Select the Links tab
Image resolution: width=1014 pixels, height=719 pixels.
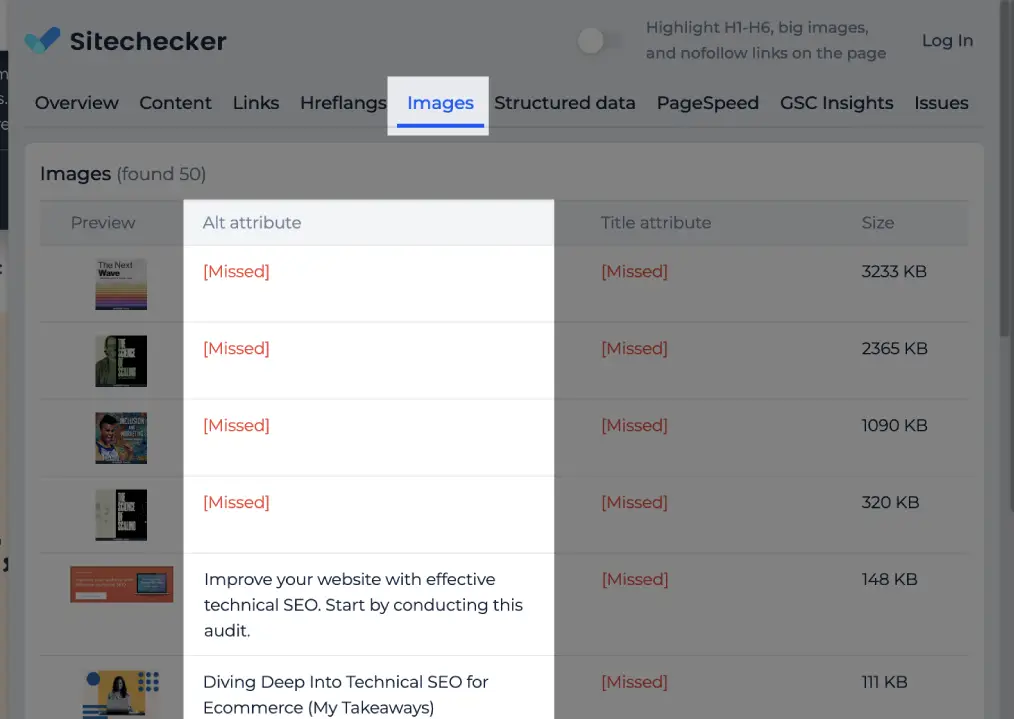pos(256,103)
